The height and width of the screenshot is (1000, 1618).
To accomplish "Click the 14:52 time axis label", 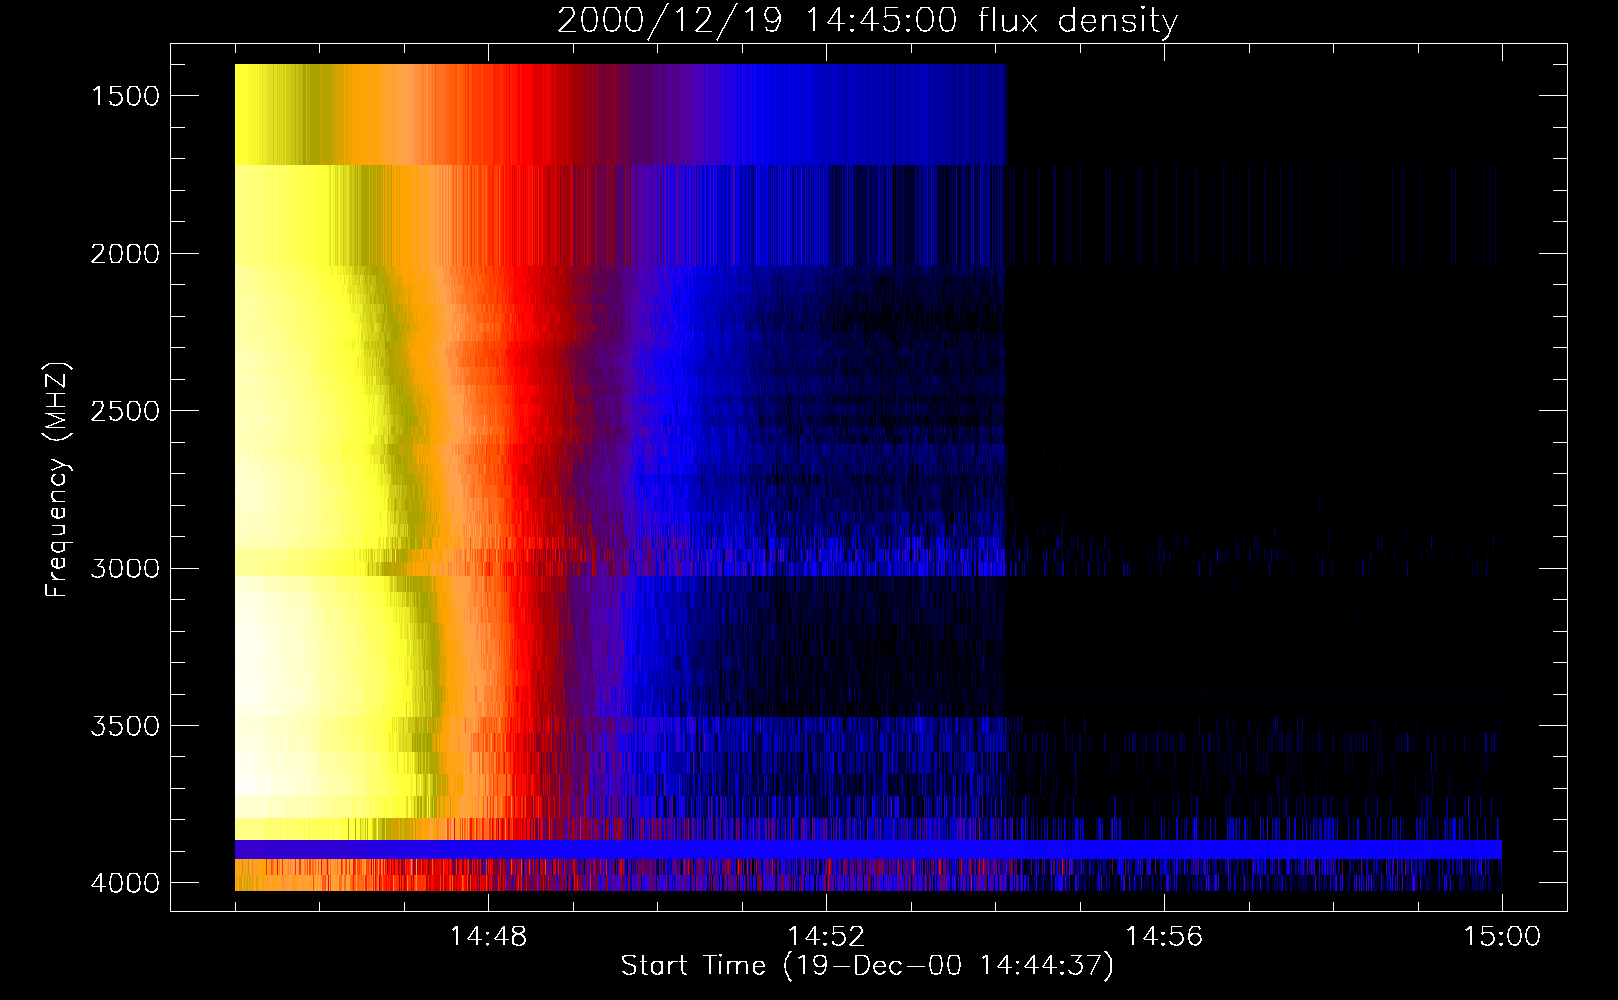I will tap(826, 937).
